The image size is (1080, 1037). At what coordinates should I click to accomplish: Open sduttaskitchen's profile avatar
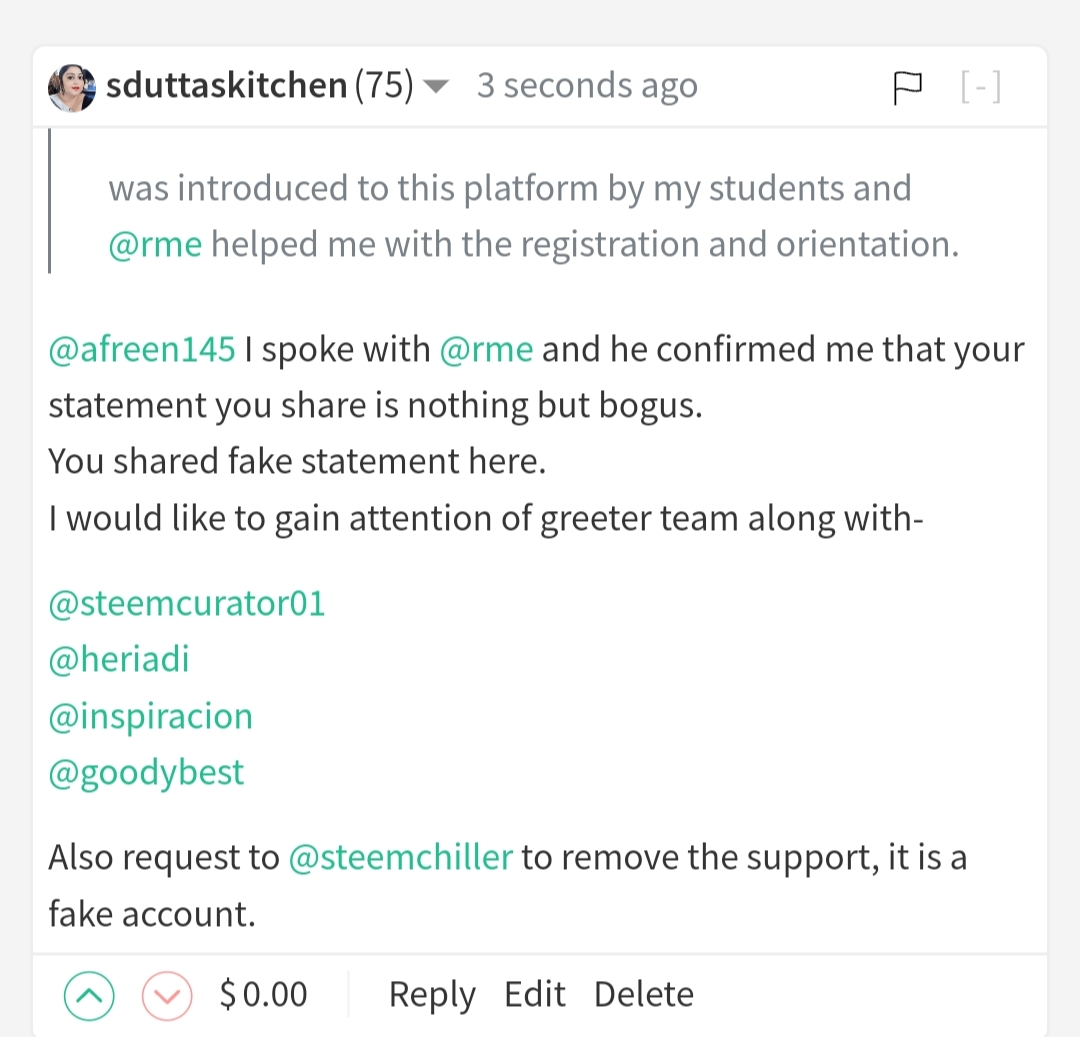72,88
